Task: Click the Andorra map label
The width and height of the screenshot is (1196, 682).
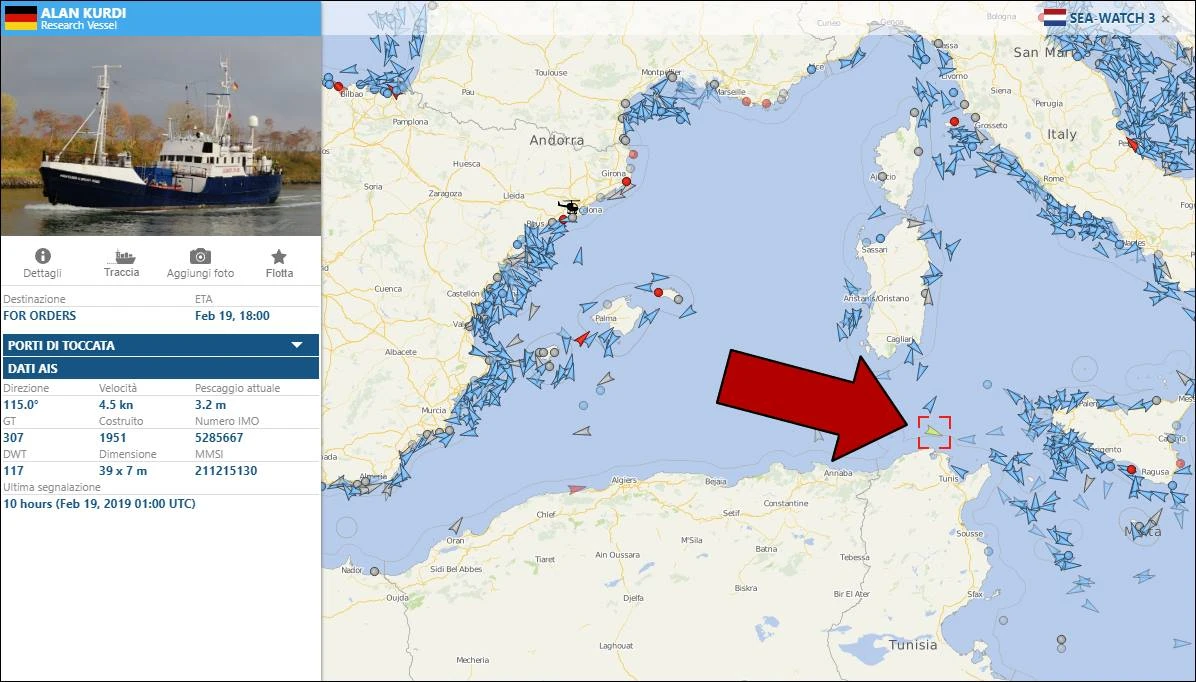Action: coord(557,140)
